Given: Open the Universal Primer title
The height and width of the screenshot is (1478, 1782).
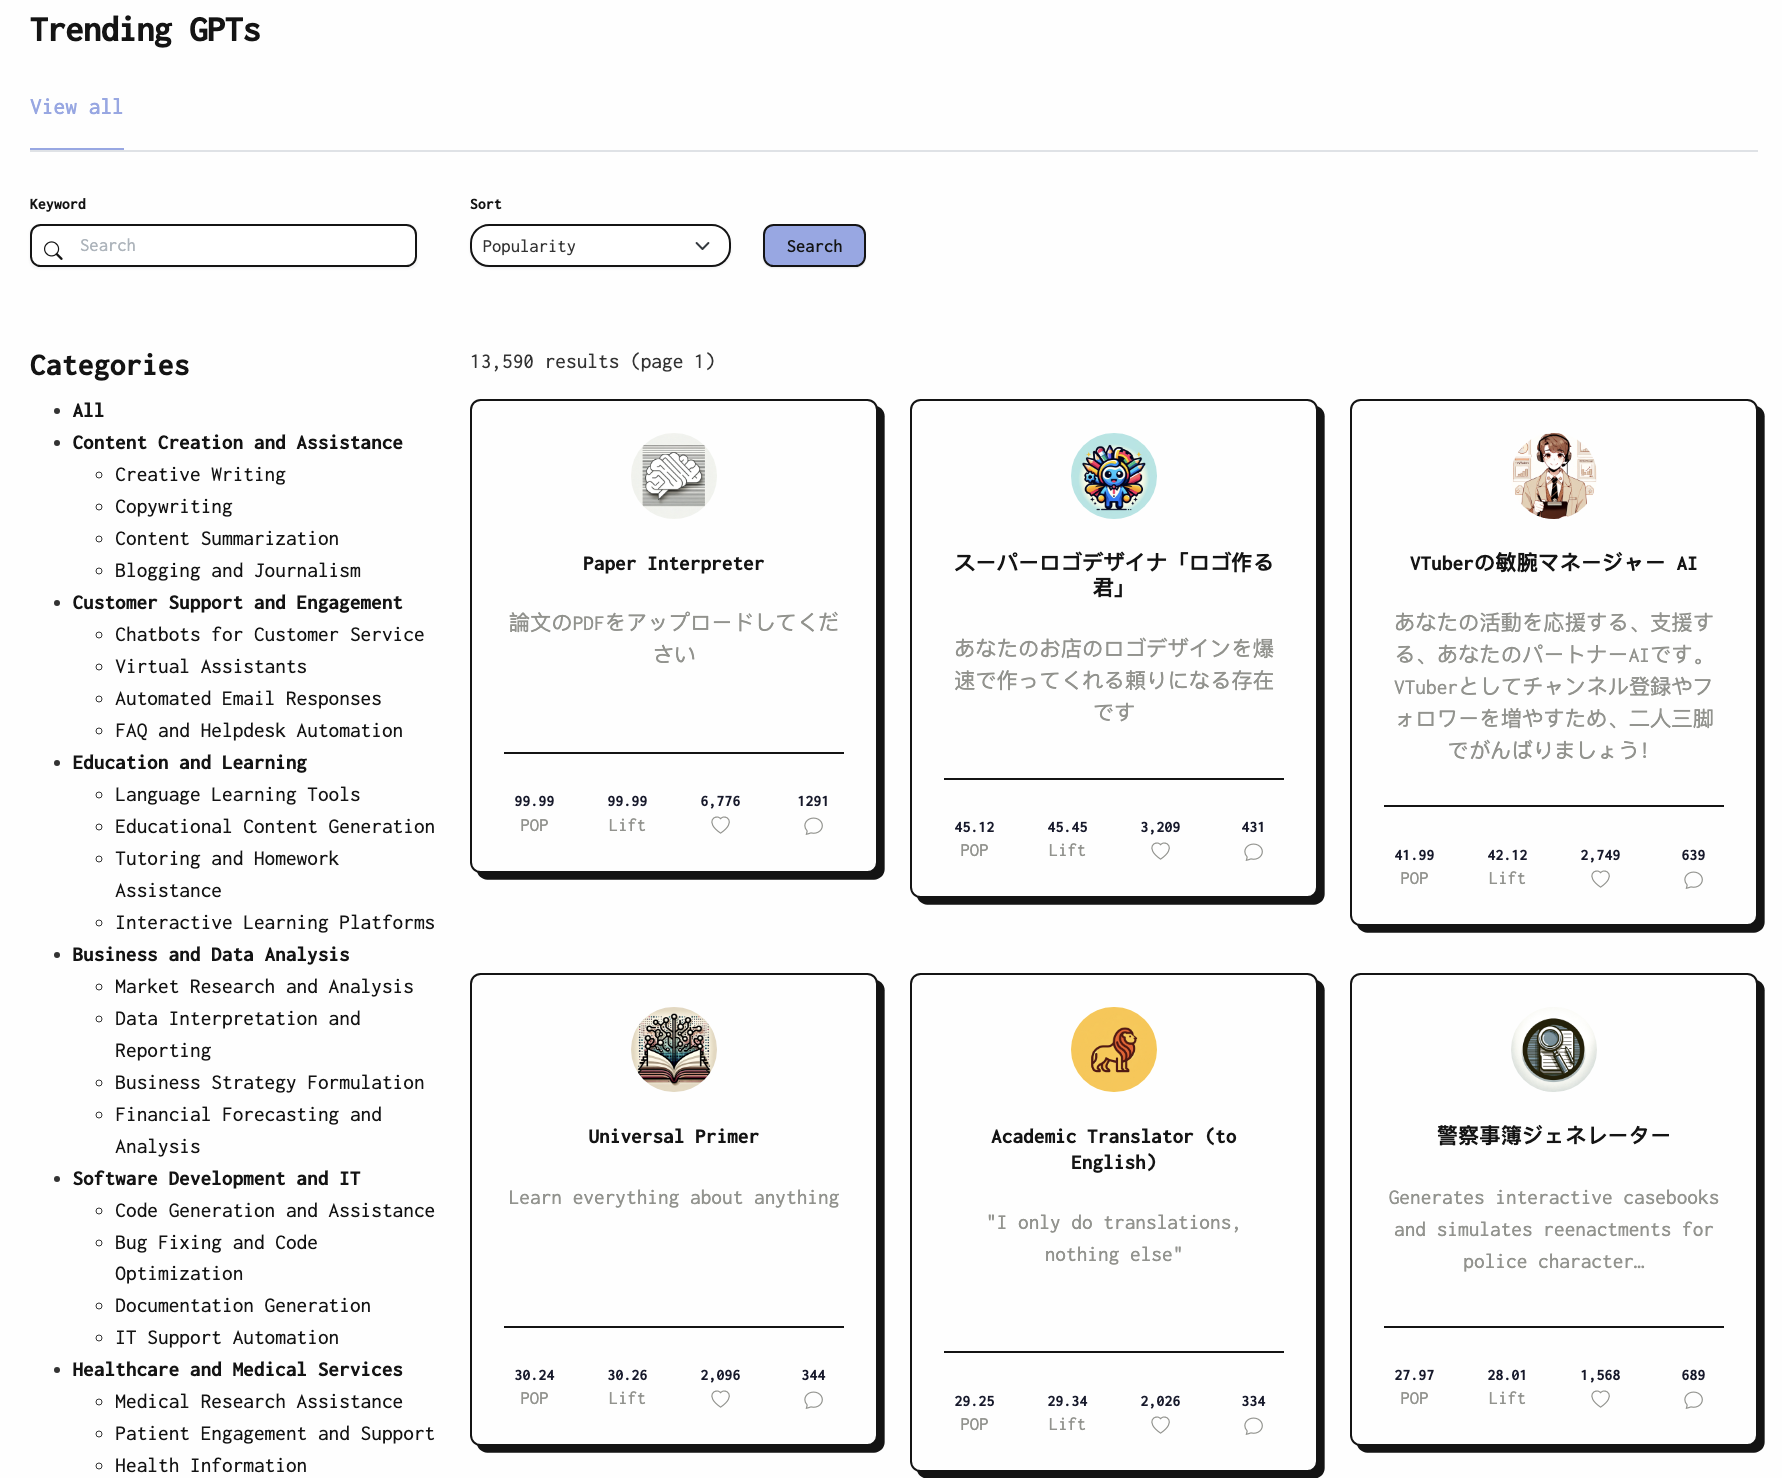Looking at the screenshot, I should coord(673,1136).
